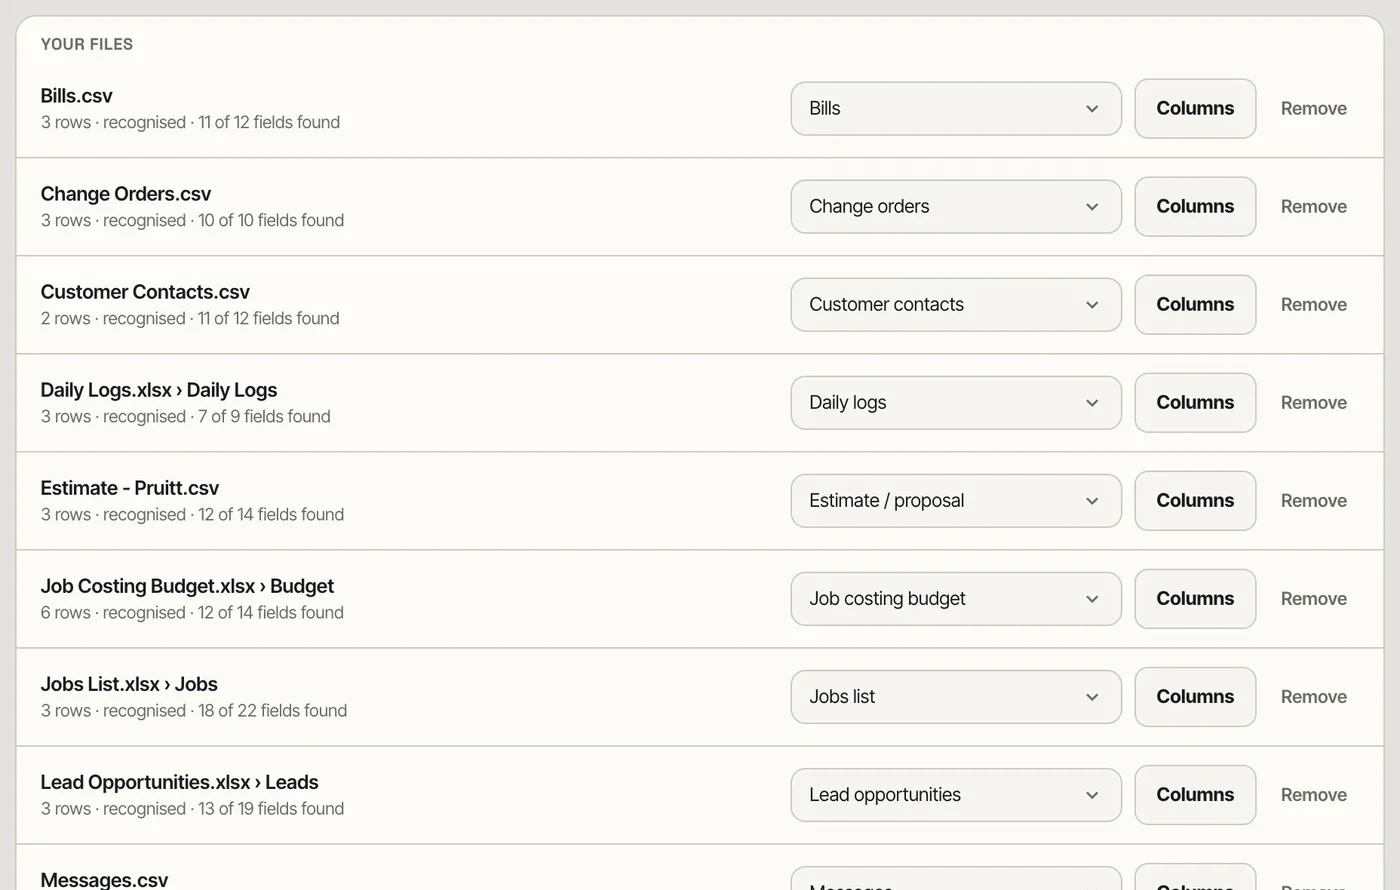Click Columns for Estimate - Pruitt.csv
1400x890 pixels.
pos(1195,500)
